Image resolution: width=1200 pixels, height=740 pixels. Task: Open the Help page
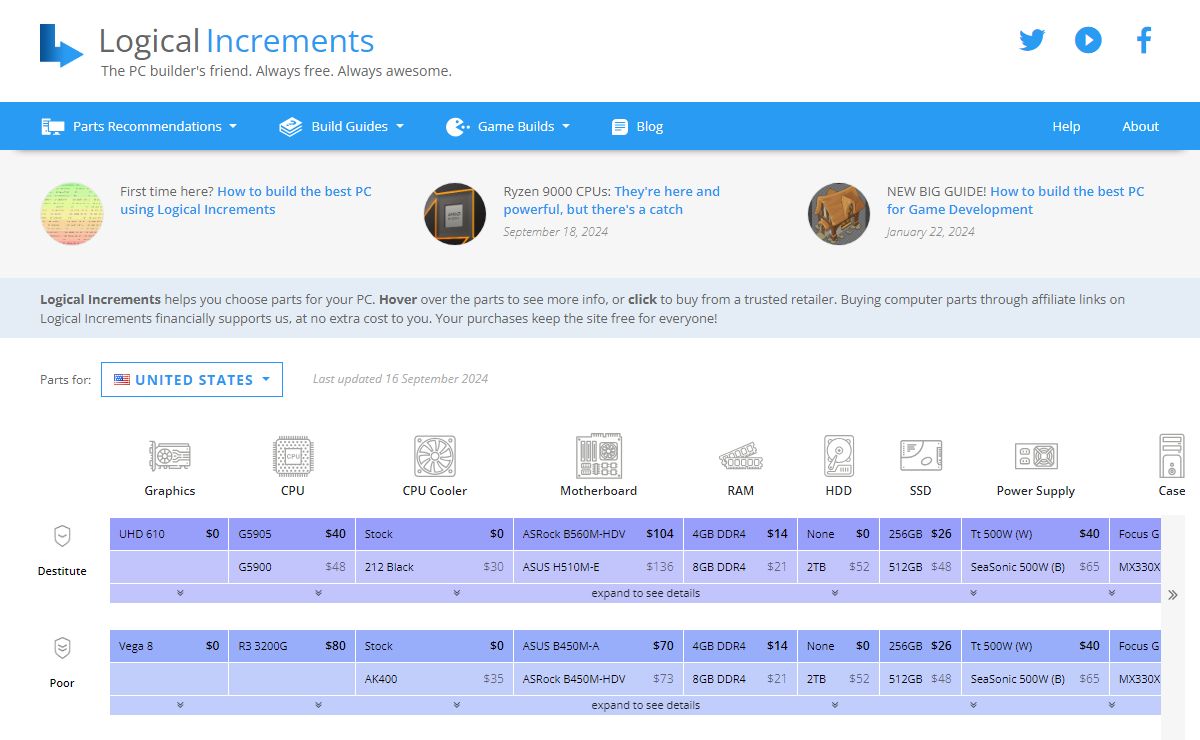[1066, 126]
